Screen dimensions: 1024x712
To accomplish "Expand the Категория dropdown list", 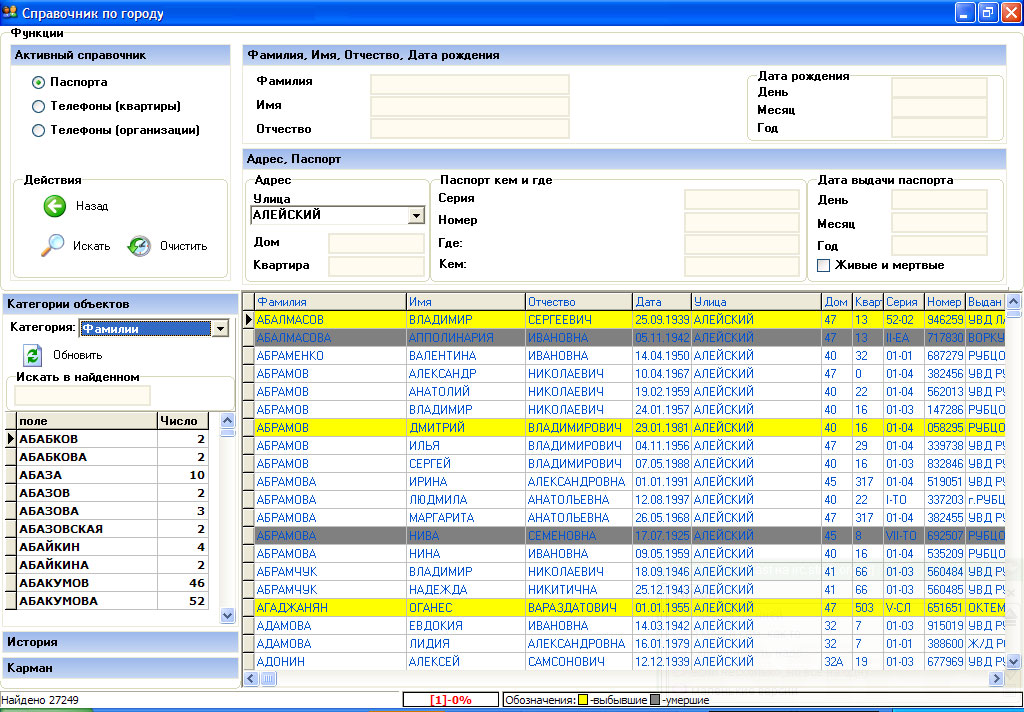I will [220, 328].
